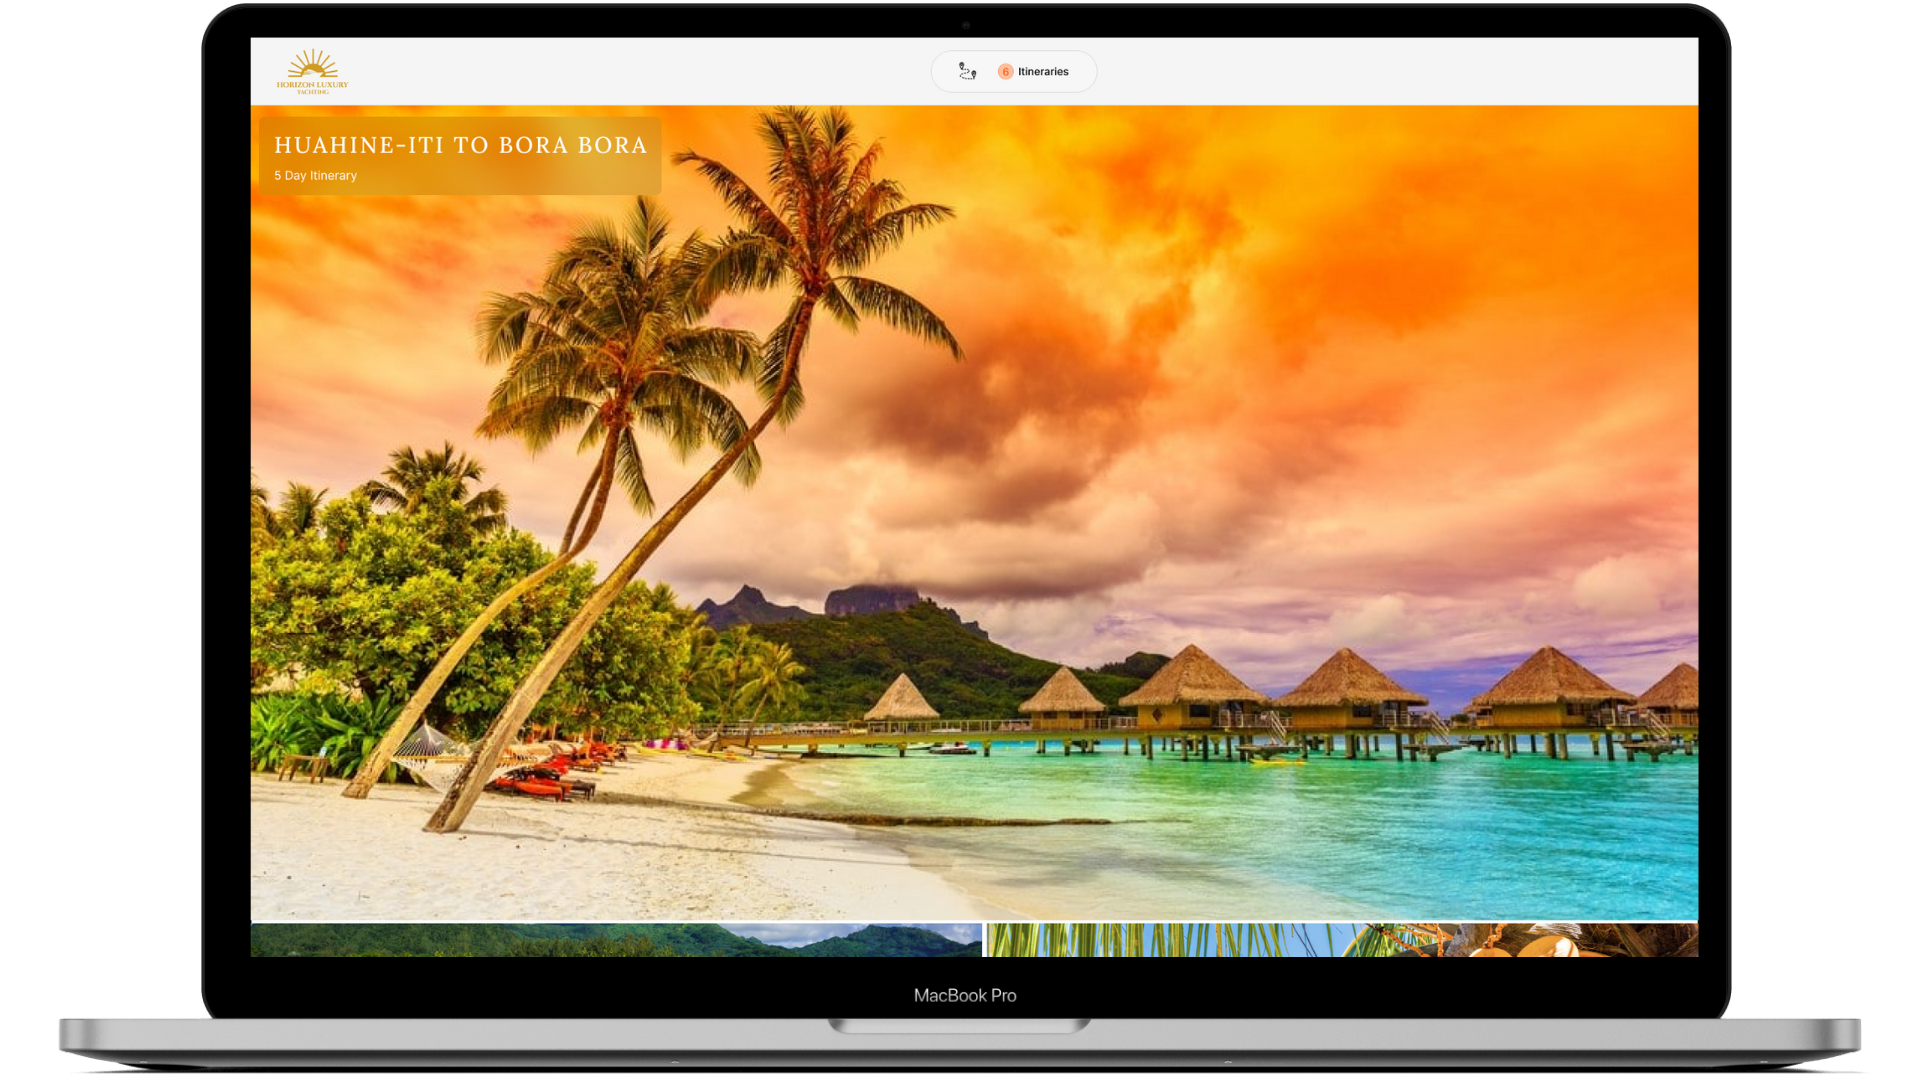Image resolution: width=1920 pixels, height=1080 pixels.
Task: Open the palm leaves and coconut thumbnail
Action: point(1340,940)
